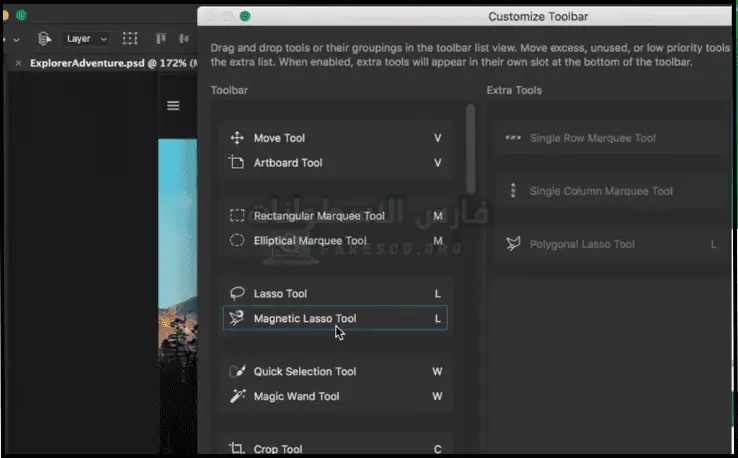Click the Toolbar list vertical scrollbar
Screen dimensions: 738x458
(x=469, y=150)
